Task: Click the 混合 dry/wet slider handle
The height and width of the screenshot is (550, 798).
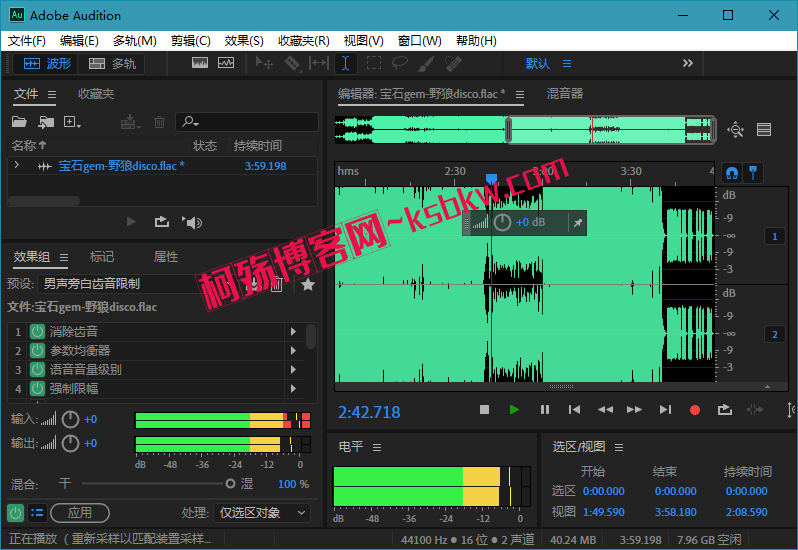Action: click(x=230, y=483)
